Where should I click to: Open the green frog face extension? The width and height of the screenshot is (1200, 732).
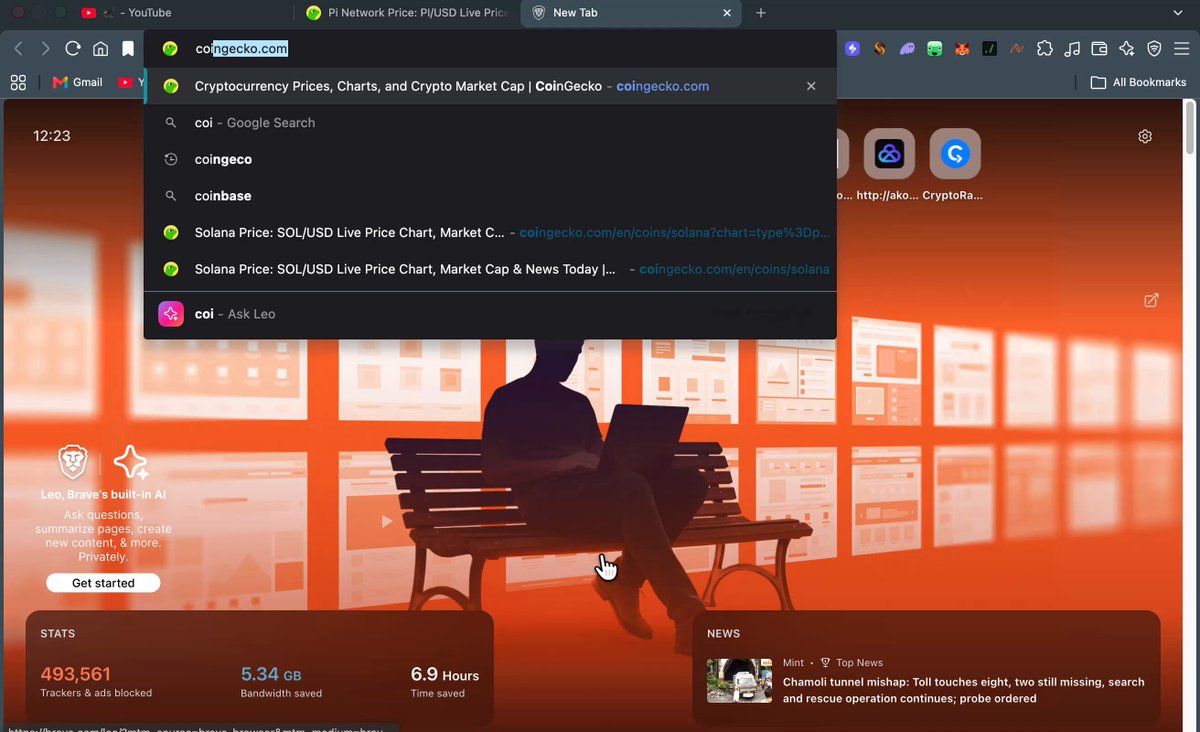tap(934, 48)
